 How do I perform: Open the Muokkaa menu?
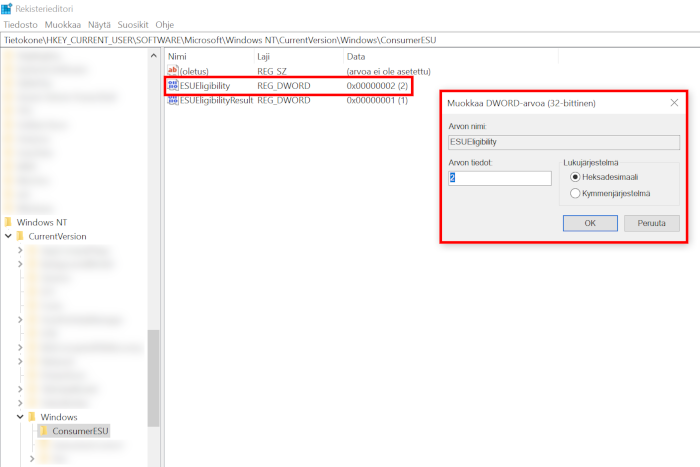point(62,25)
